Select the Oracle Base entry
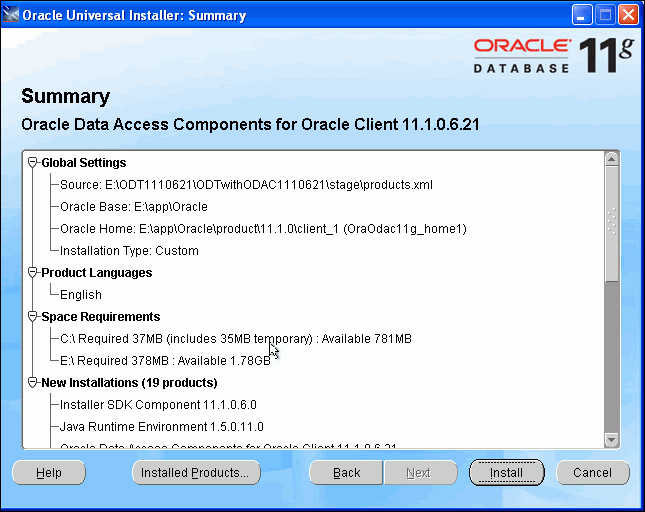This screenshot has width=645, height=512. [x=134, y=207]
